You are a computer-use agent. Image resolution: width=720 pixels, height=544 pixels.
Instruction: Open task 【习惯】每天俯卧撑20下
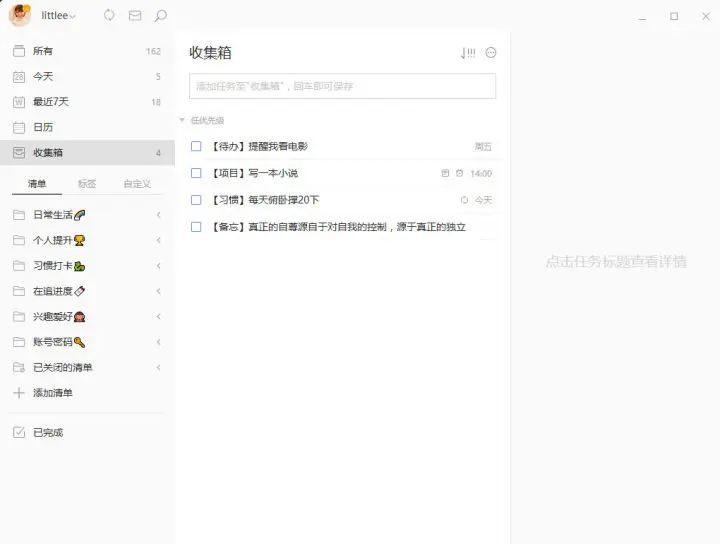[x=264, y=200]
